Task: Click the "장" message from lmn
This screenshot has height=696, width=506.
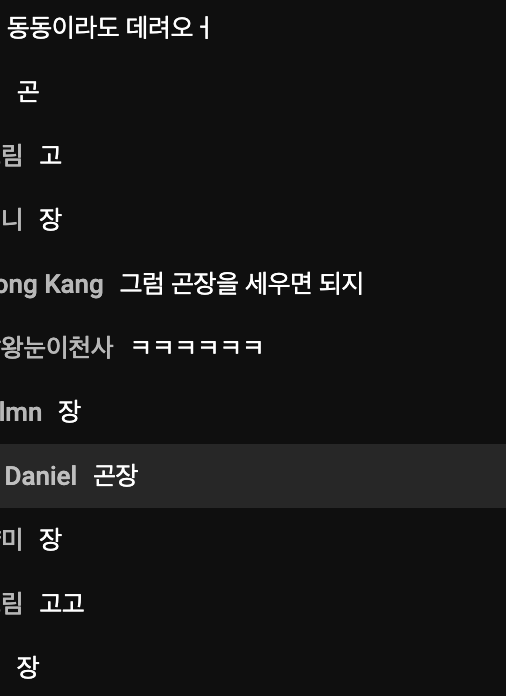Action: pyautogui.click(x=69, y=411)
